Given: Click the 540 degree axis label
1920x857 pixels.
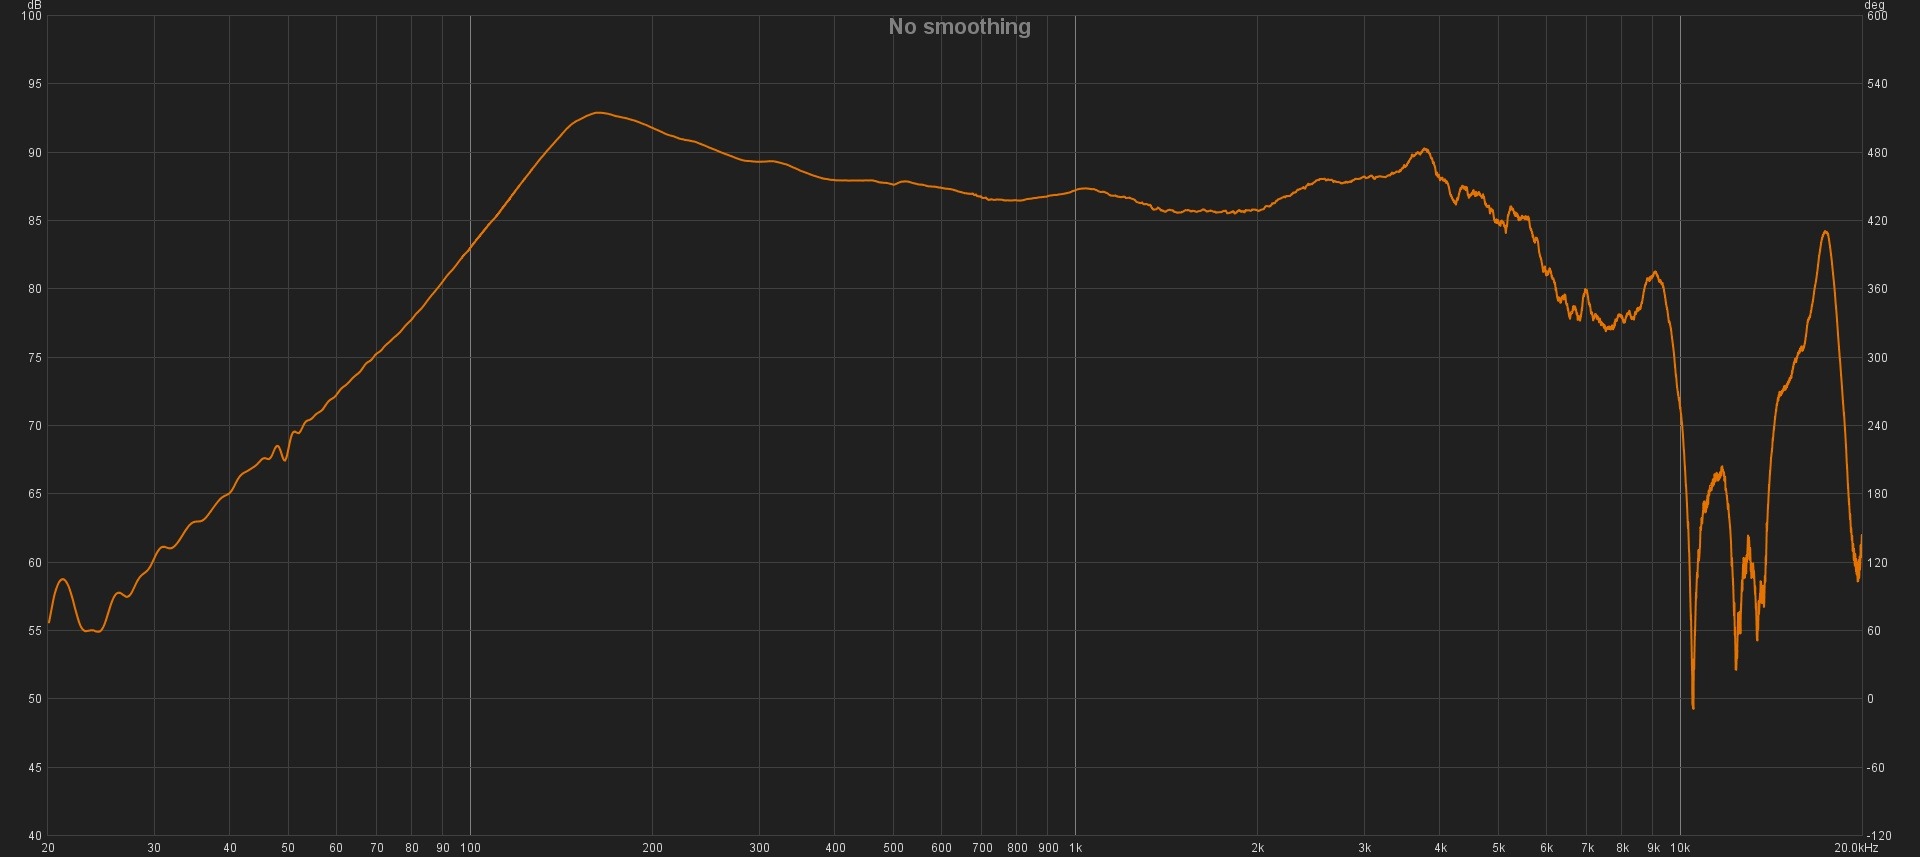Looking at the screenshot, I should coord(1878,84).
